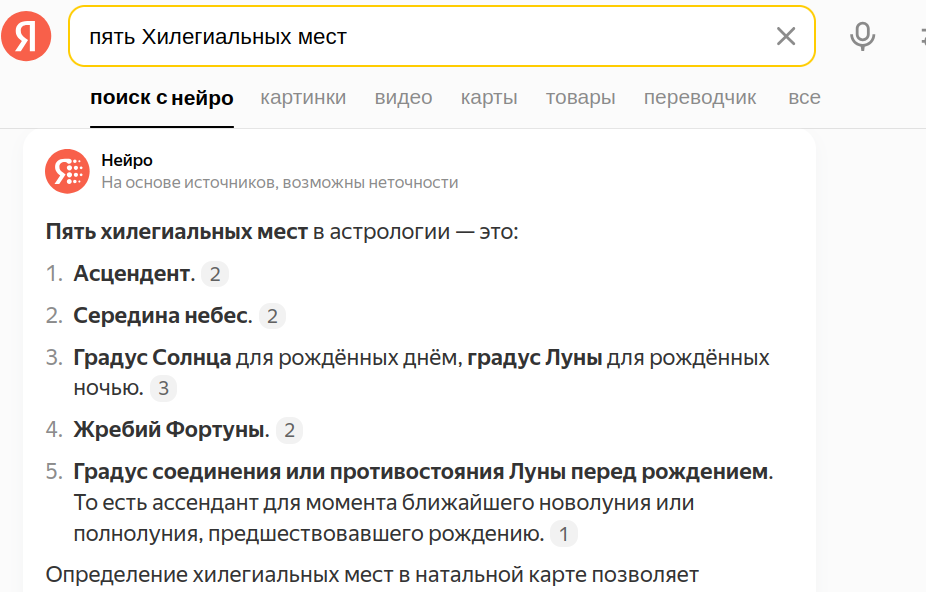
Task: Open source badge 1 after предшествовавшего рождению
Action: pyautogui.click(x=563, y=535)
